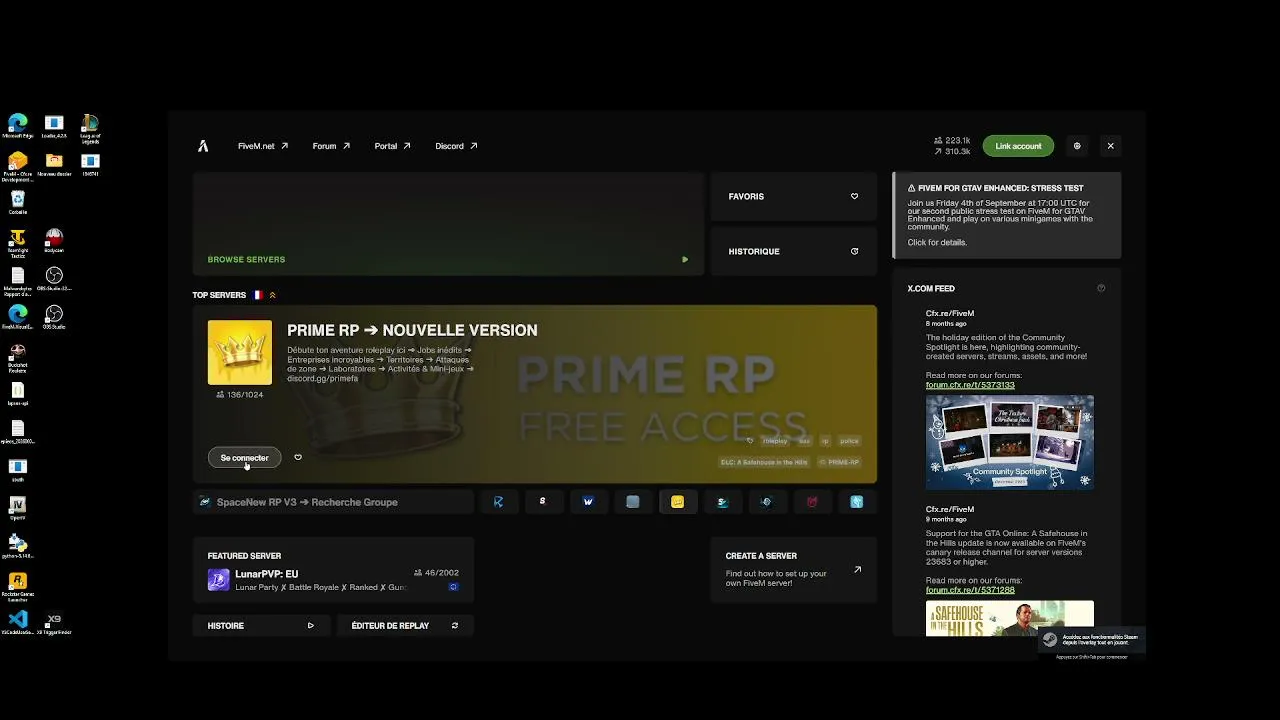Select the red server icon in carousel
1280x720 pixels.
(x=812, y=502)
